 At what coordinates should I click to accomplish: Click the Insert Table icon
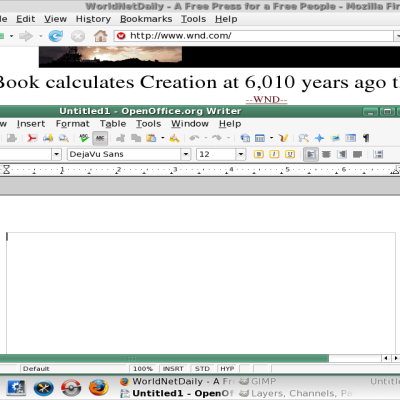260,138
